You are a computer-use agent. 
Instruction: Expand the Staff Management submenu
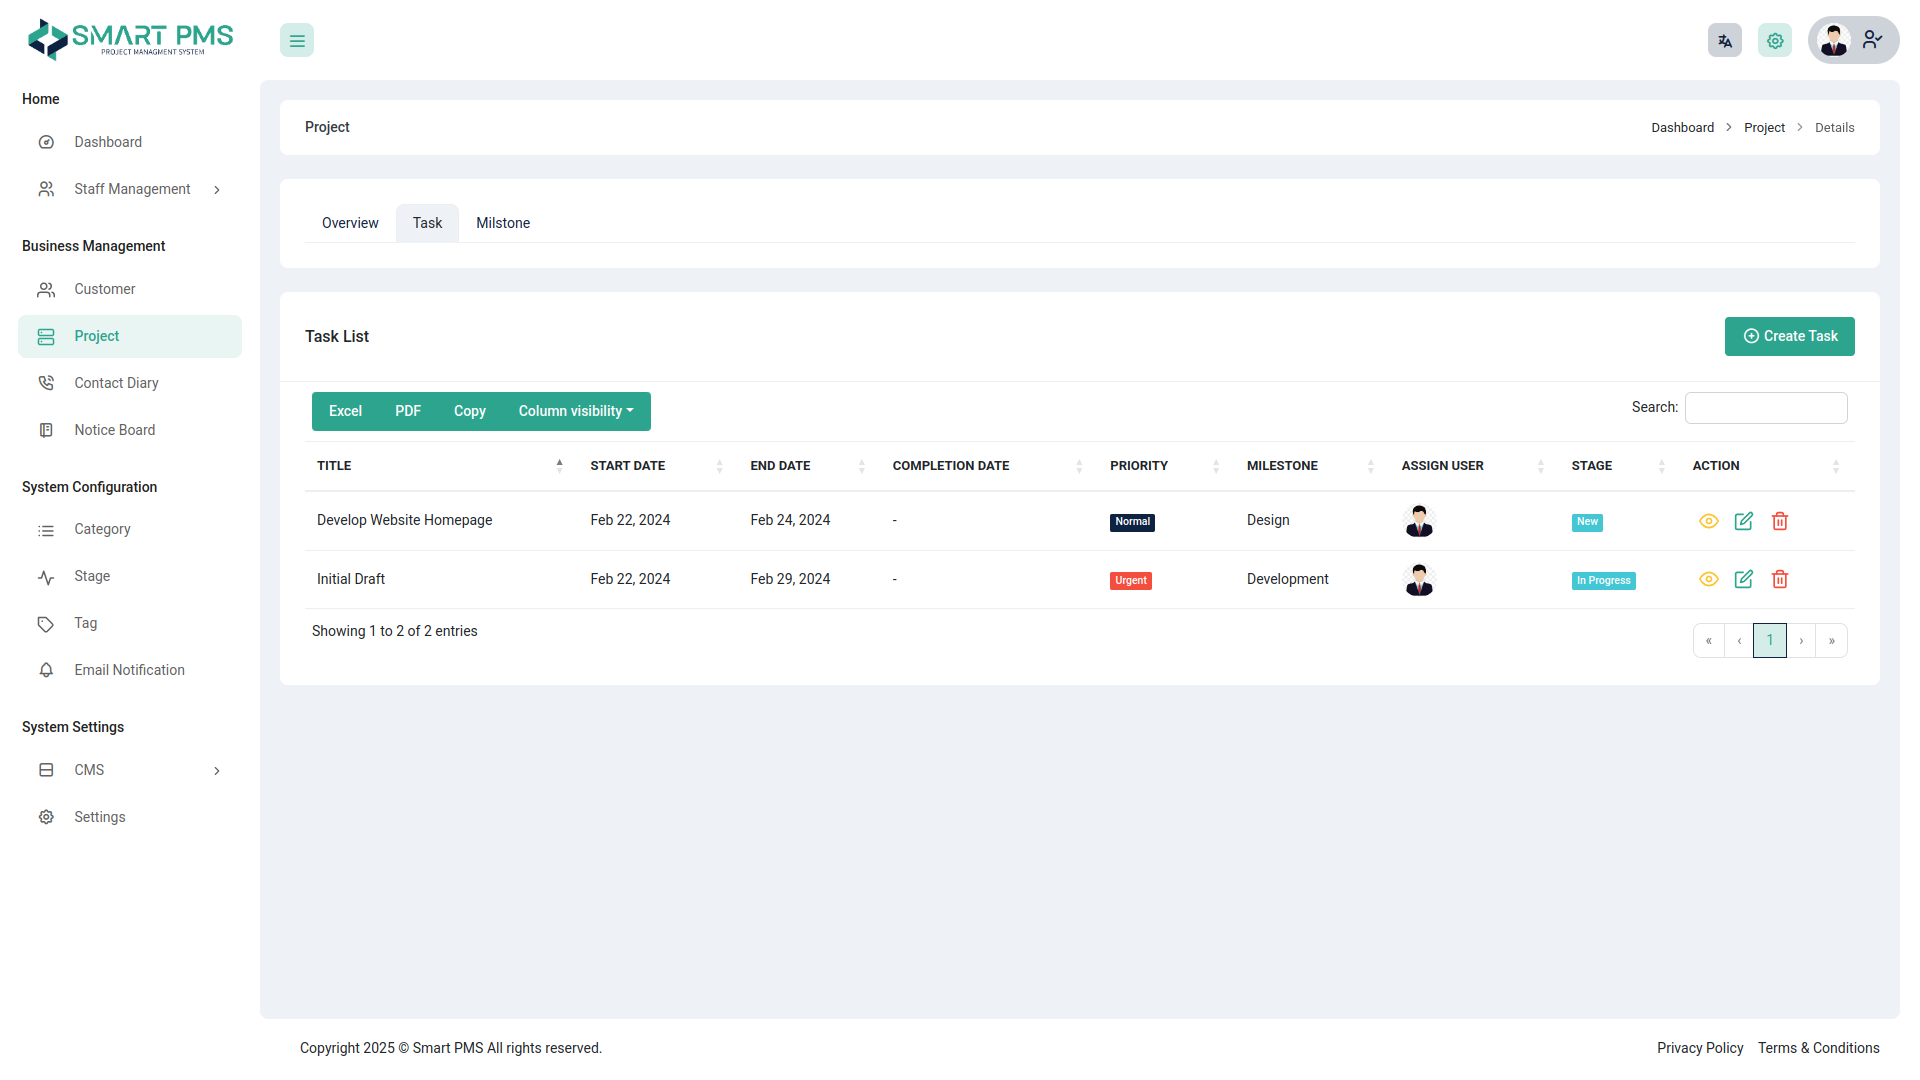click(131, 189)
